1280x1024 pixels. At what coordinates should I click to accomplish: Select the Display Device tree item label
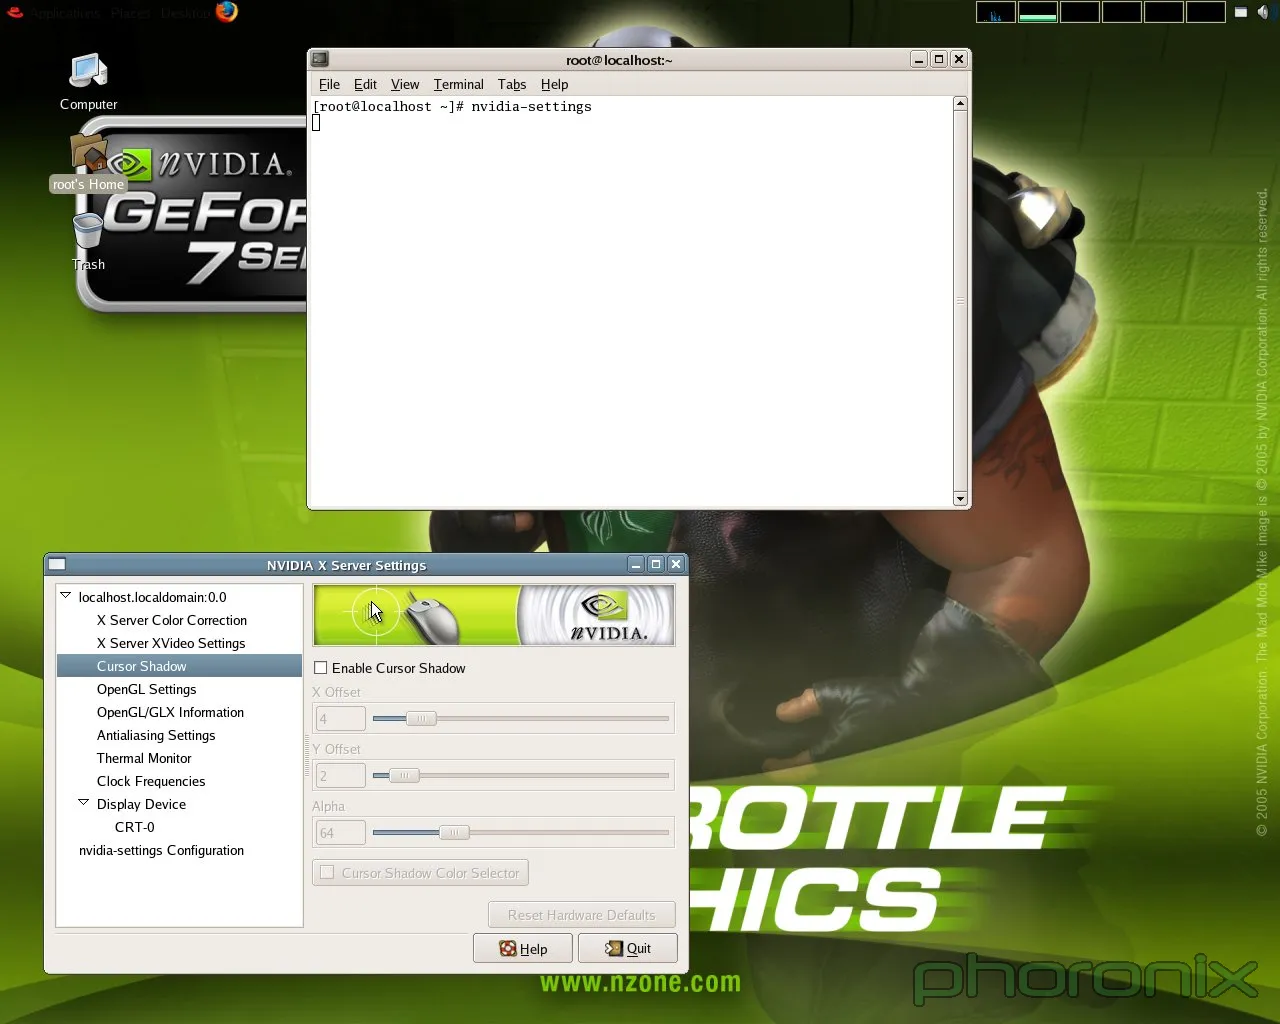[x=141, y=804]
